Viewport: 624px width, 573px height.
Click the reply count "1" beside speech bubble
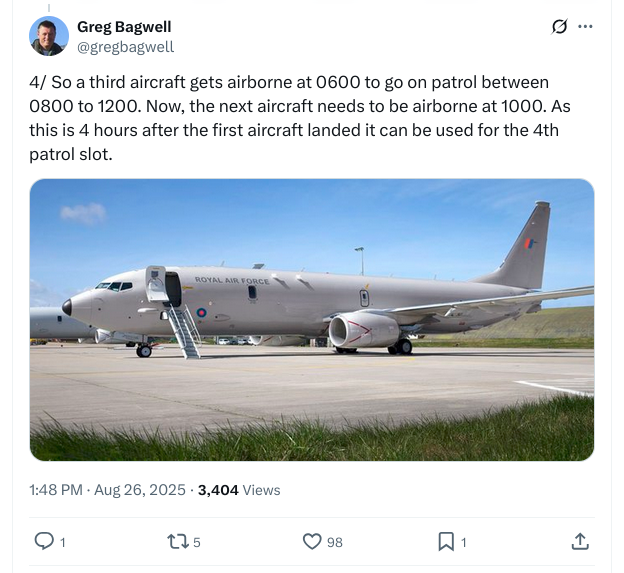point(63,542)
